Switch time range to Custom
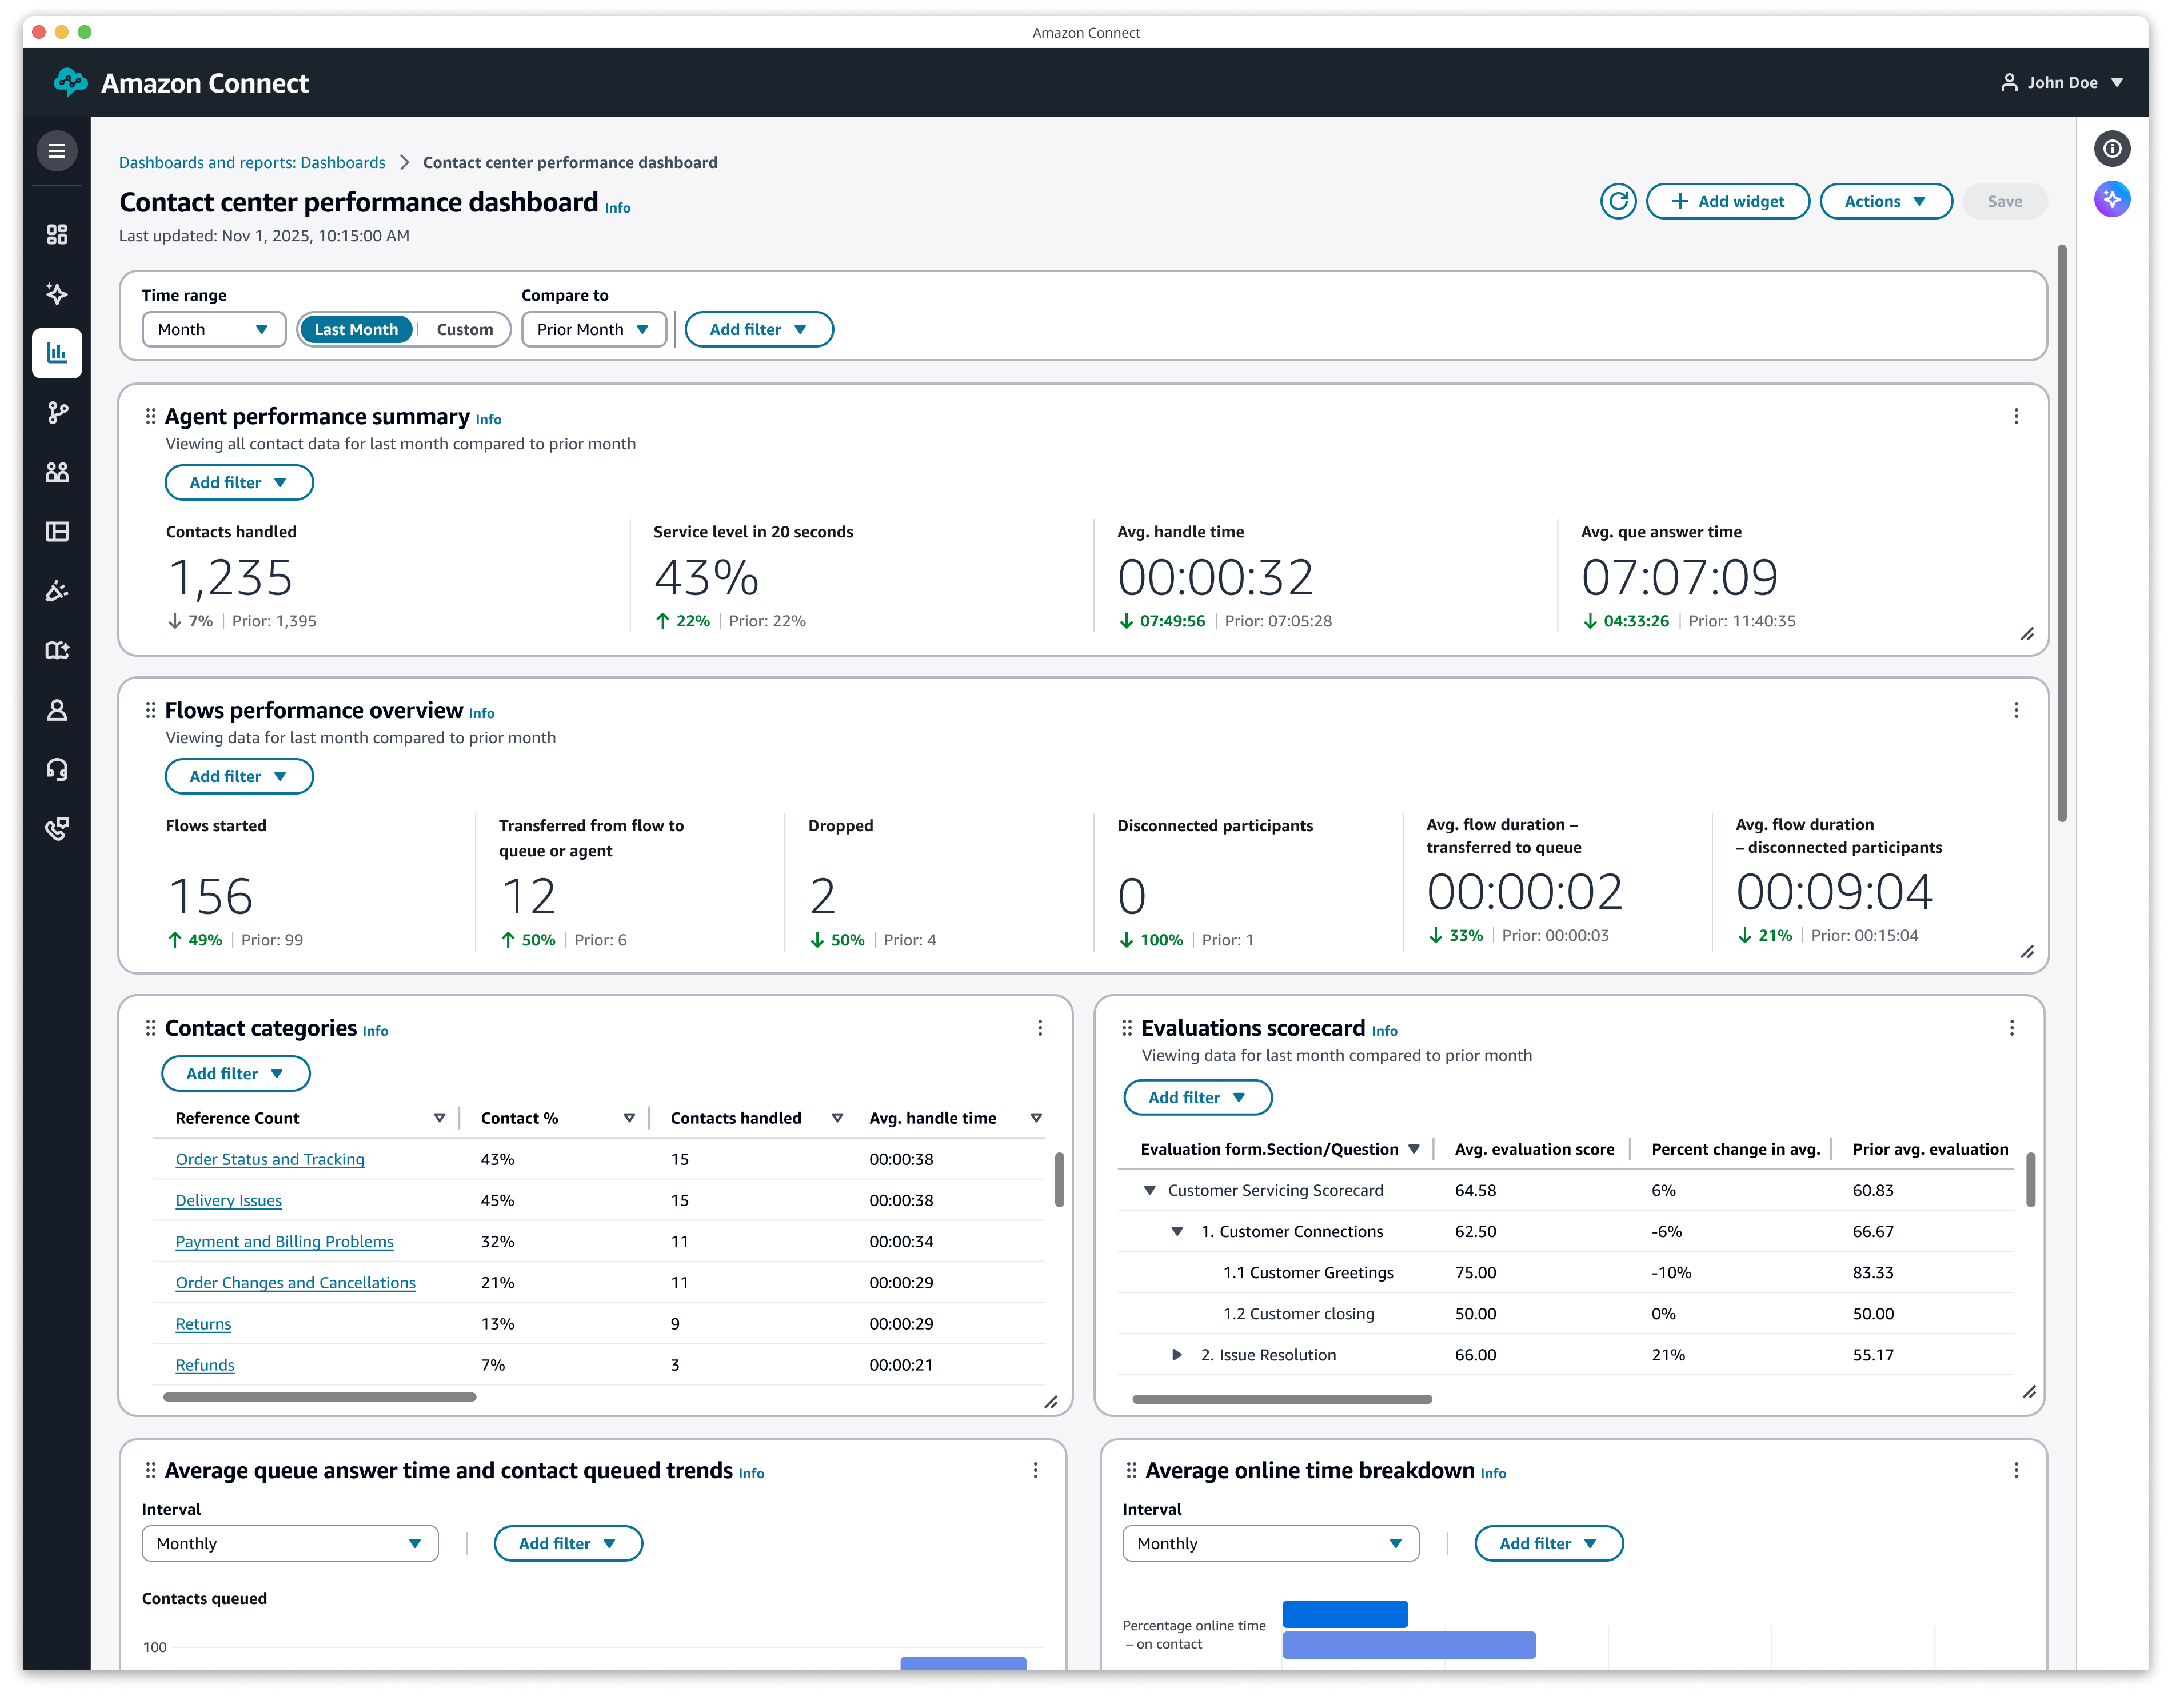Viewport: 2172px width, 1708px height. click(x=464, y=329)
